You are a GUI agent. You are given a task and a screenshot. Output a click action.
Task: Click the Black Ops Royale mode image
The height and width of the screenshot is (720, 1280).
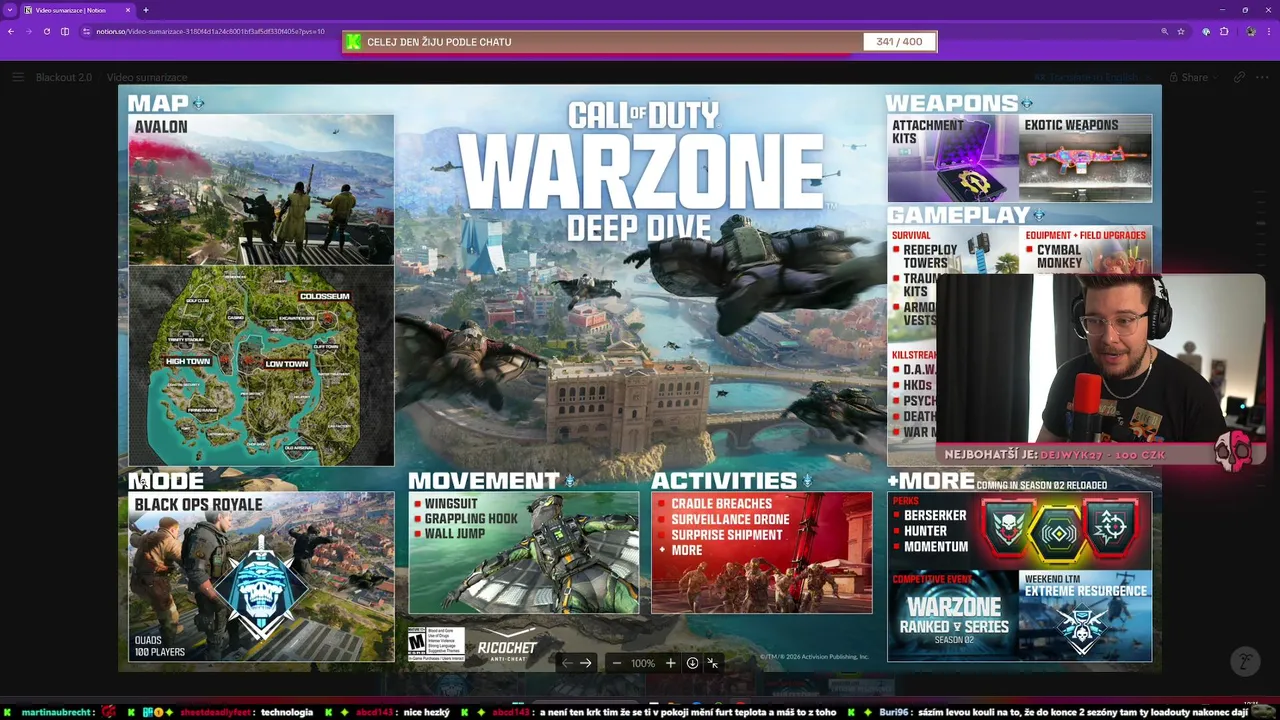[261, 576]
